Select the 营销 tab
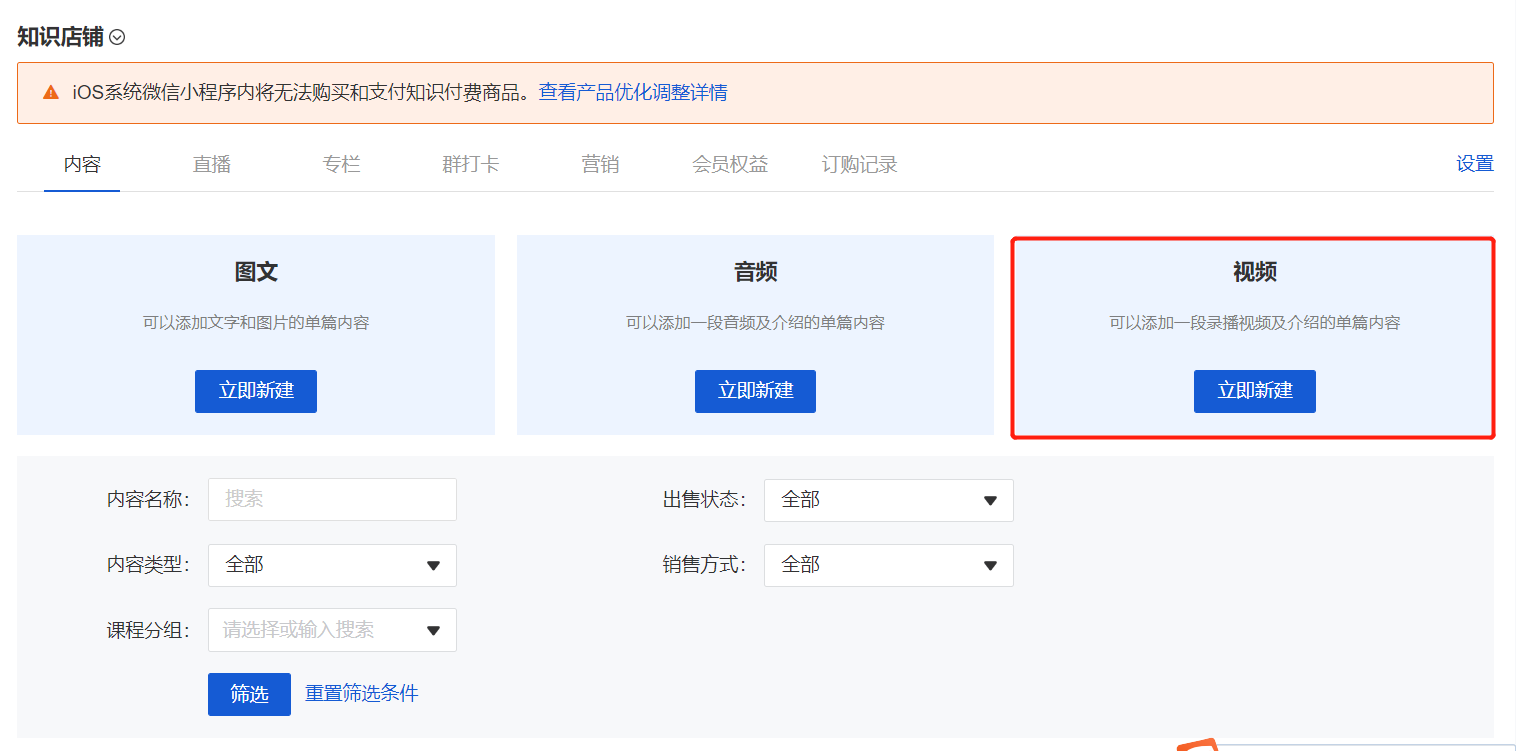1516x751 pixels. coord(600,165)
